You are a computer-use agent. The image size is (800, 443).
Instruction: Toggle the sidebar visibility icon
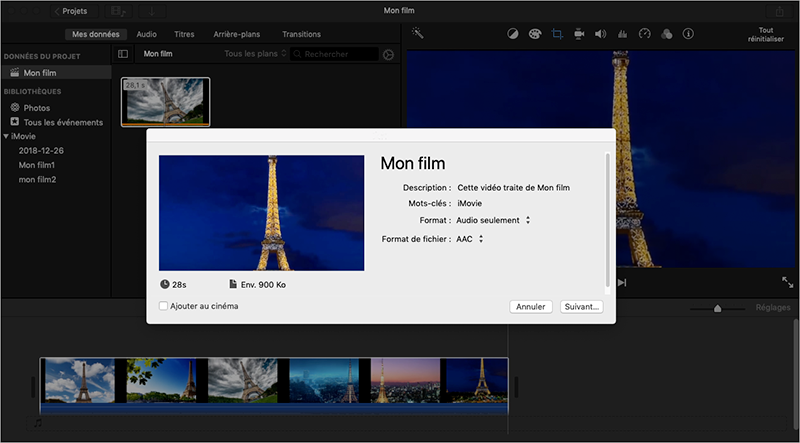point(123,54)
